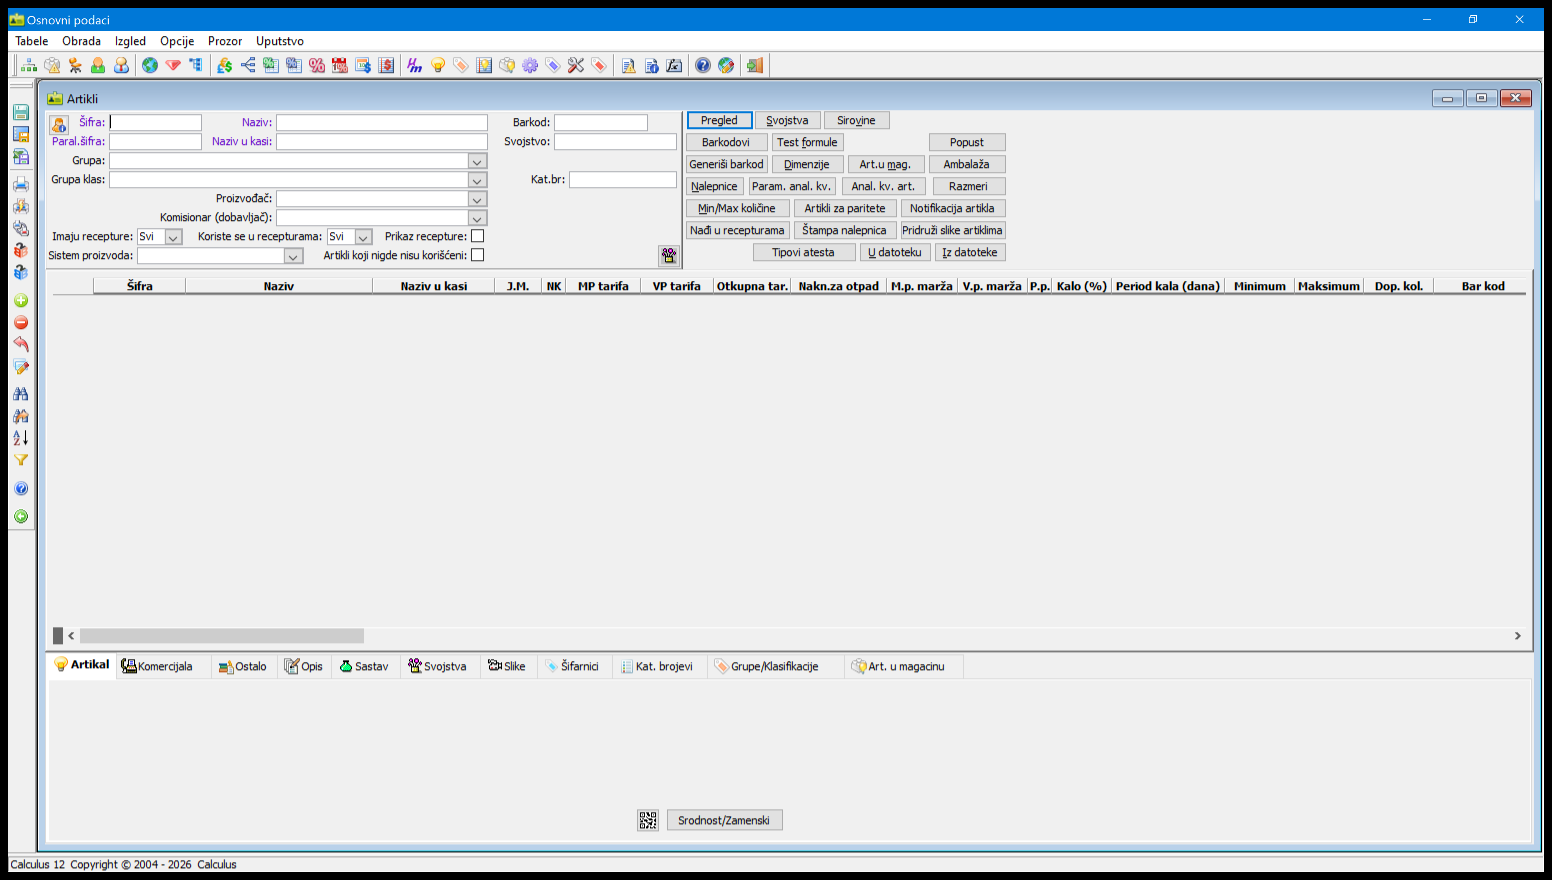Click the horizontal scrollbar thumb of the grid
The width and height of the screenshot is (1552, 880).
click(x=222, y=636)
